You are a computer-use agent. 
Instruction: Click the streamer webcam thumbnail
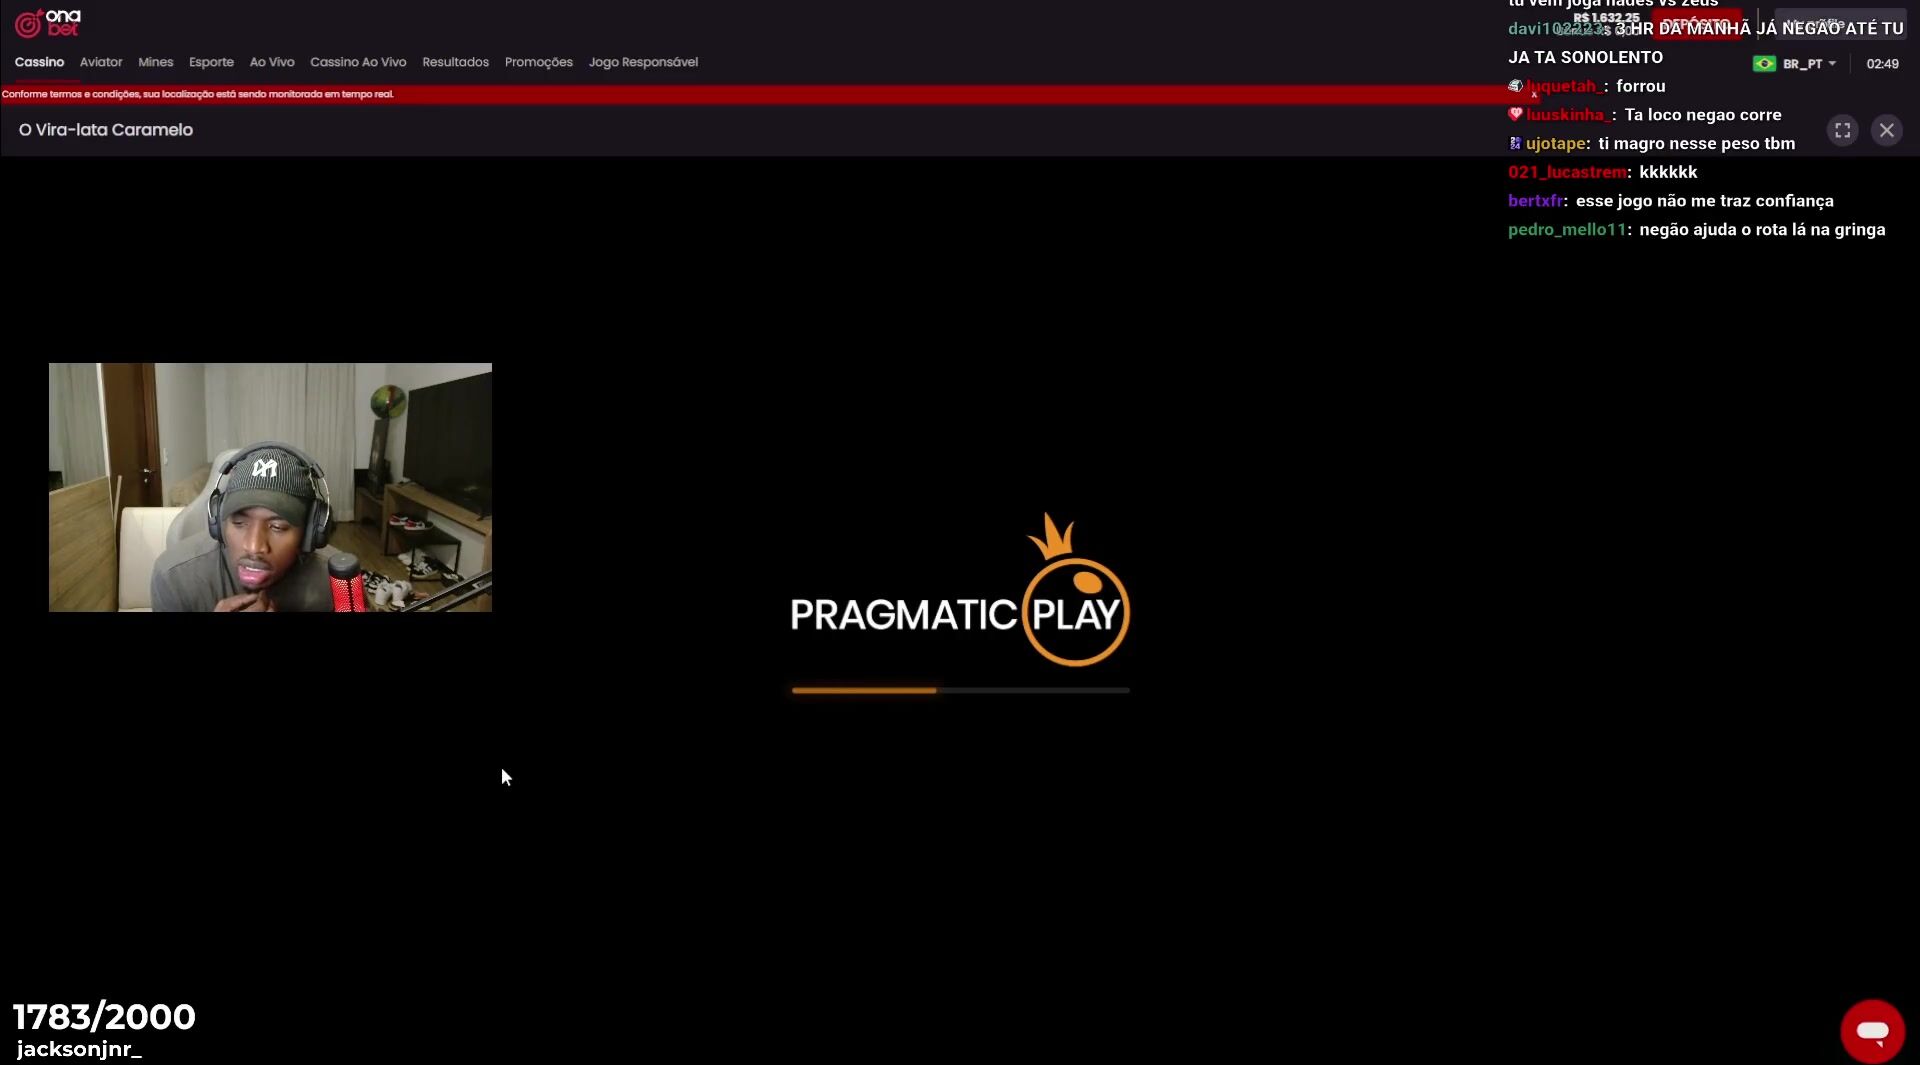pyautogui.click(x=270, y=487)
